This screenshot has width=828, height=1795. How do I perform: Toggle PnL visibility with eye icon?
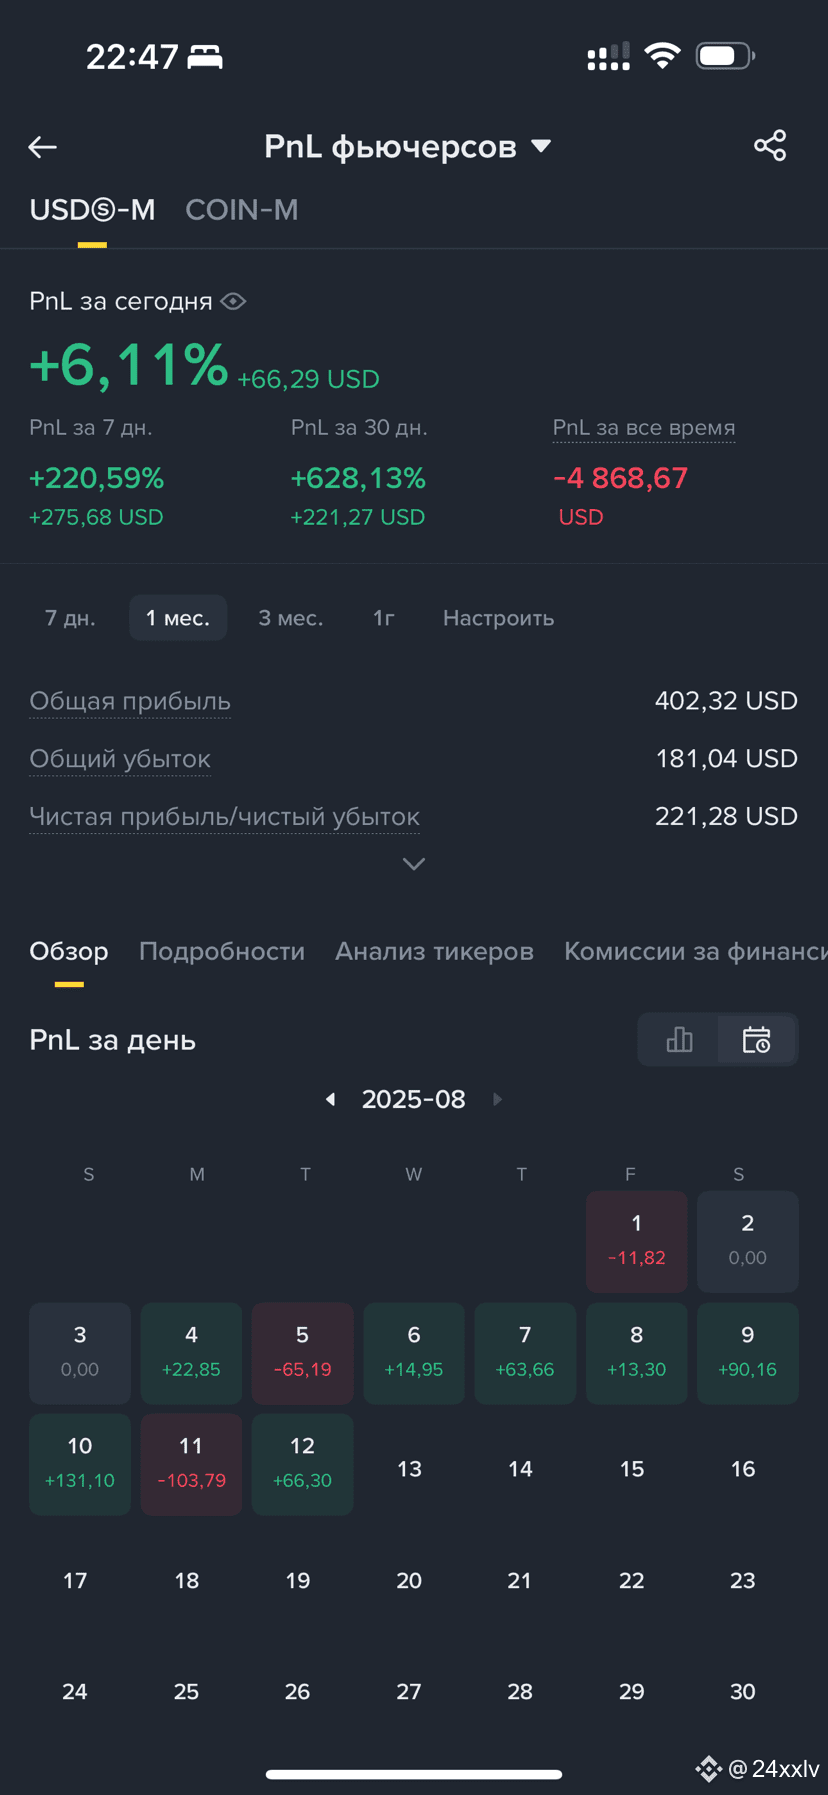click(233, 301)
